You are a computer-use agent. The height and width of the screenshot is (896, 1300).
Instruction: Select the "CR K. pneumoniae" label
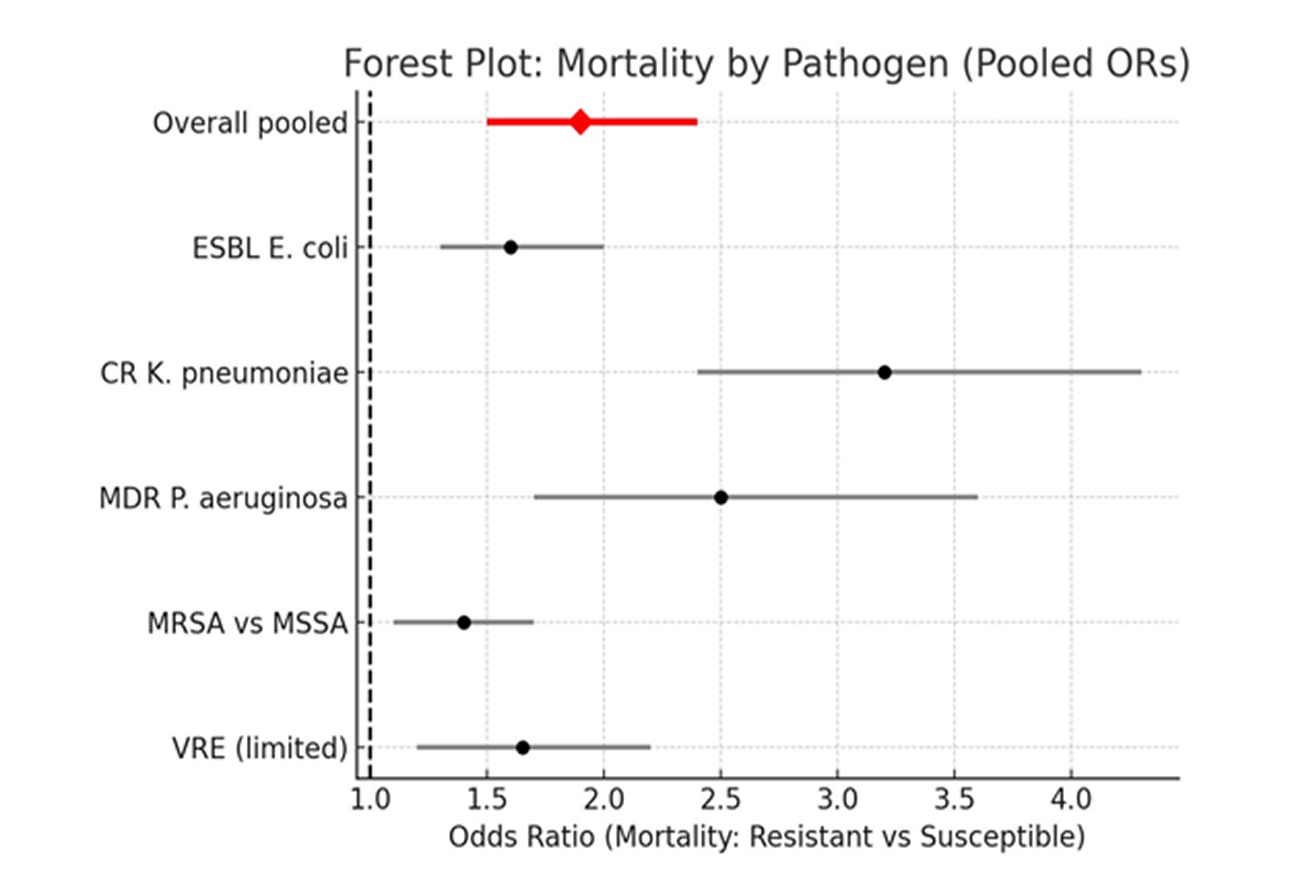(224, 373)
